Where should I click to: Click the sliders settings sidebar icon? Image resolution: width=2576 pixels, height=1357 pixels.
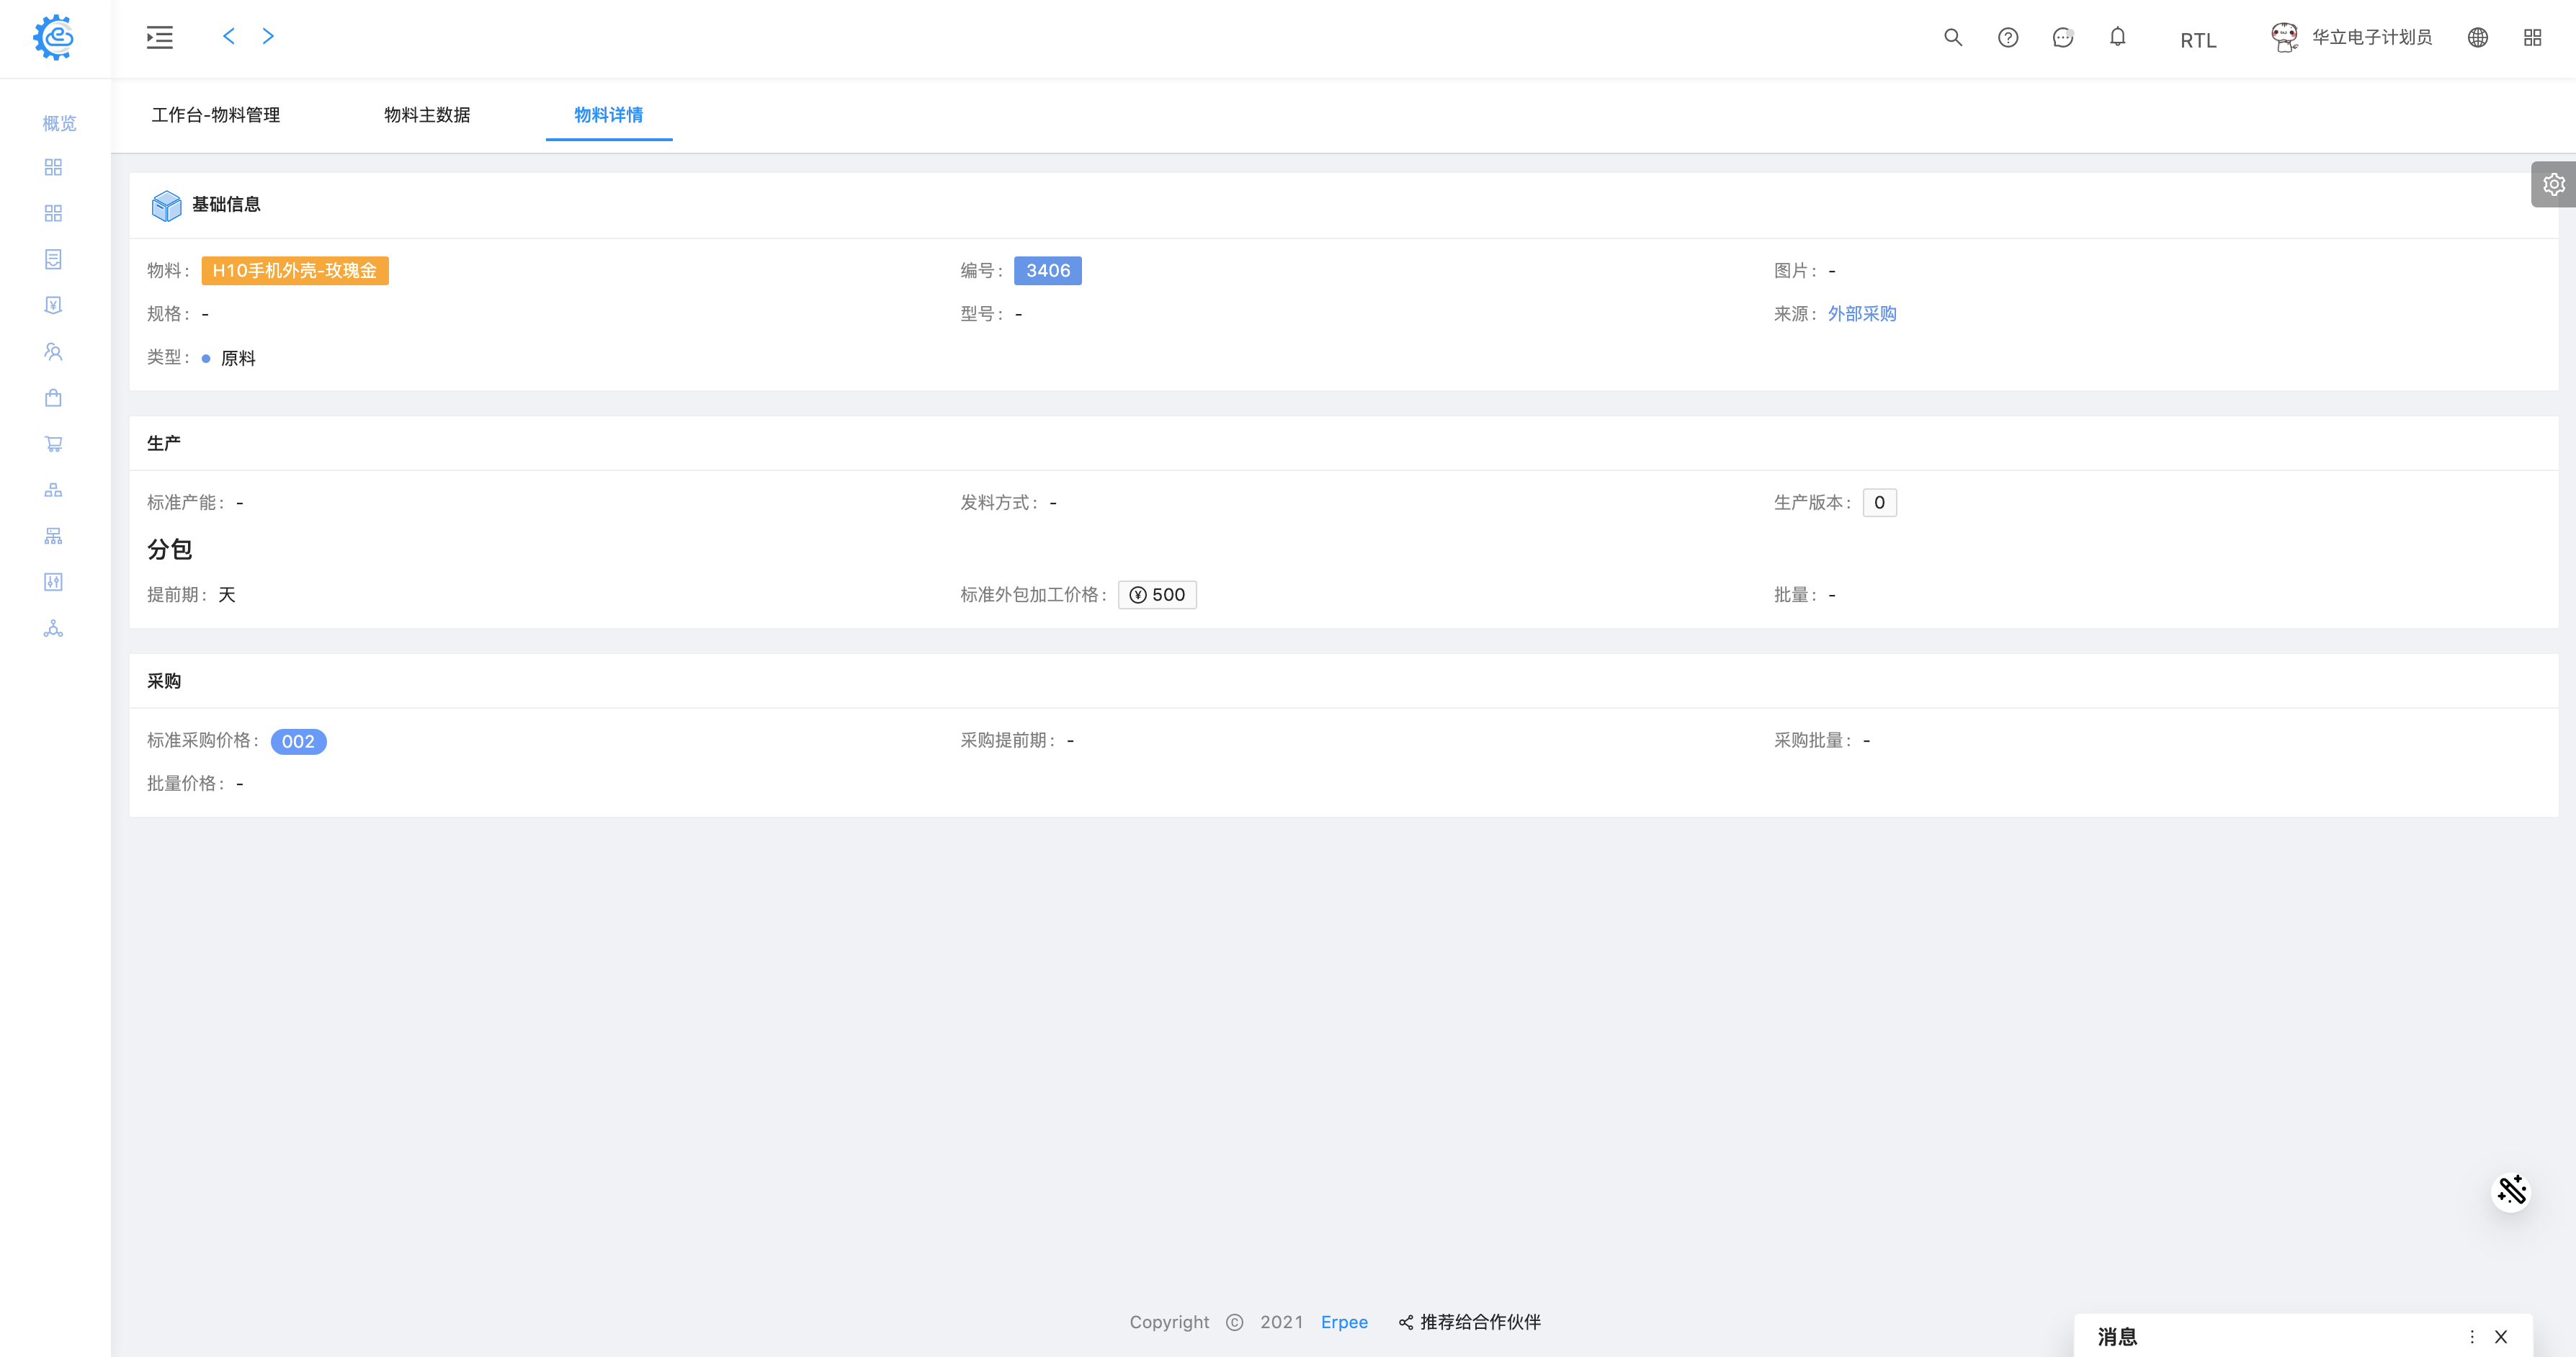(x=53, y=582)
